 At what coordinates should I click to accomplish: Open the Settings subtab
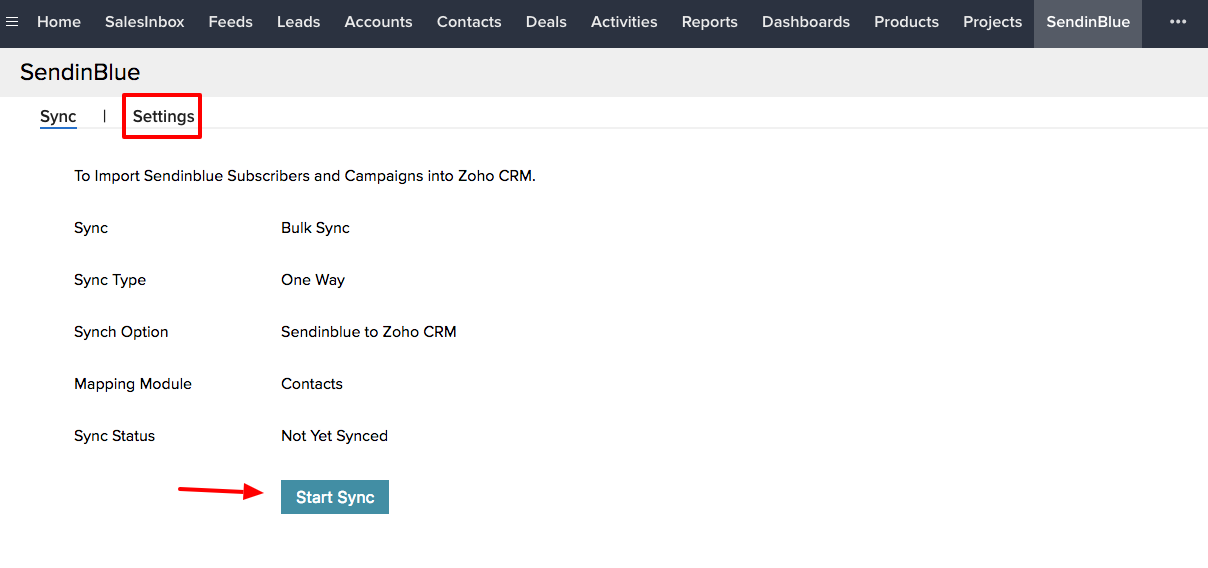tap(164, 117)
